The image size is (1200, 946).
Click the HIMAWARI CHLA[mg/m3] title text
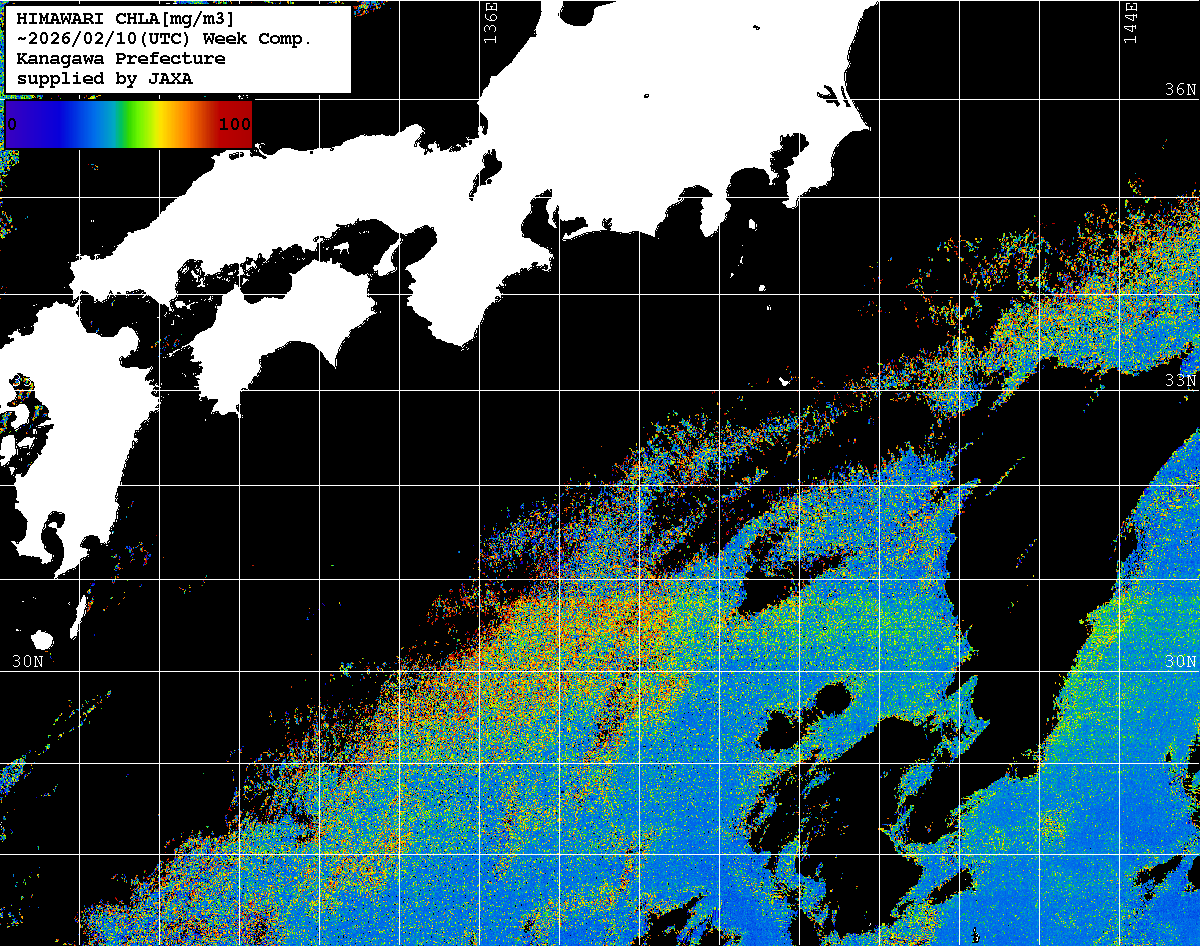click(126, 19)
